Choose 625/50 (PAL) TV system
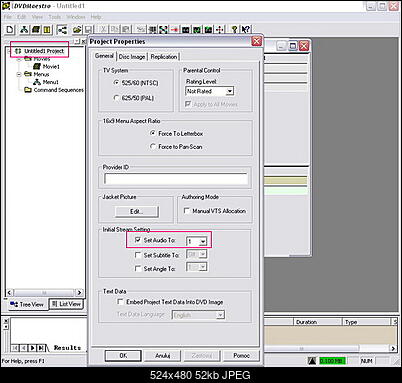The height and width of the screenshot is (383, 402). pyautogui.click(x=116, y=98)
